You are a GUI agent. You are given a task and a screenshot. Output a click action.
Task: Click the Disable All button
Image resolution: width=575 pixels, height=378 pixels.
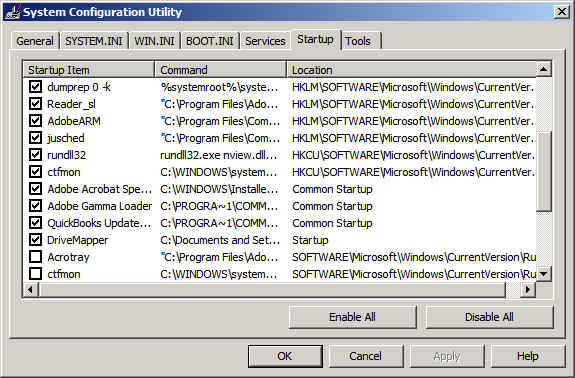(489, 317)
